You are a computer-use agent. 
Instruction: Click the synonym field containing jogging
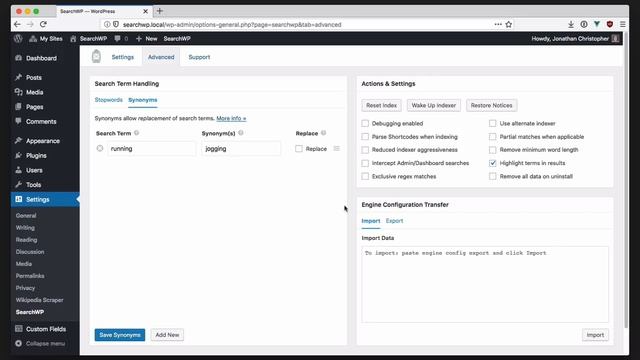tap(241, 149)
